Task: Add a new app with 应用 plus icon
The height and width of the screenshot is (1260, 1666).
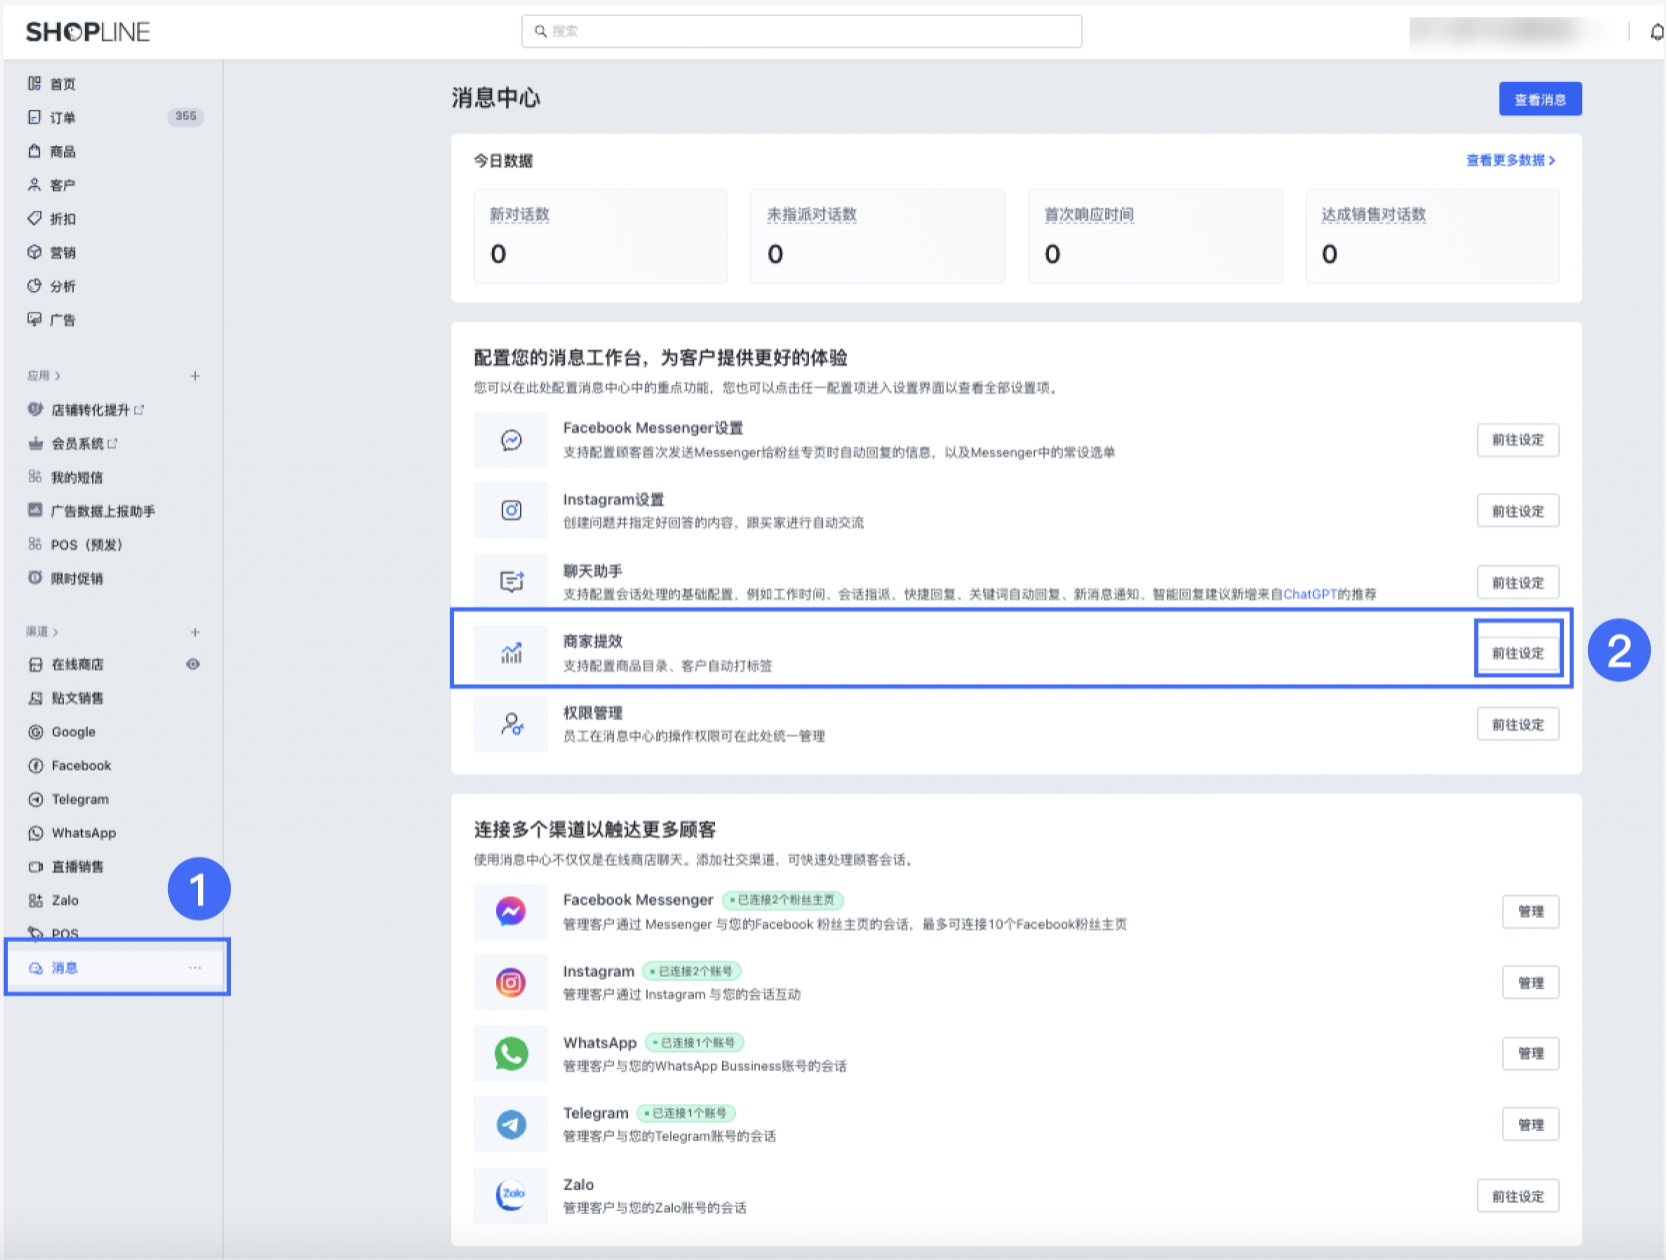Action: (195, 376)
